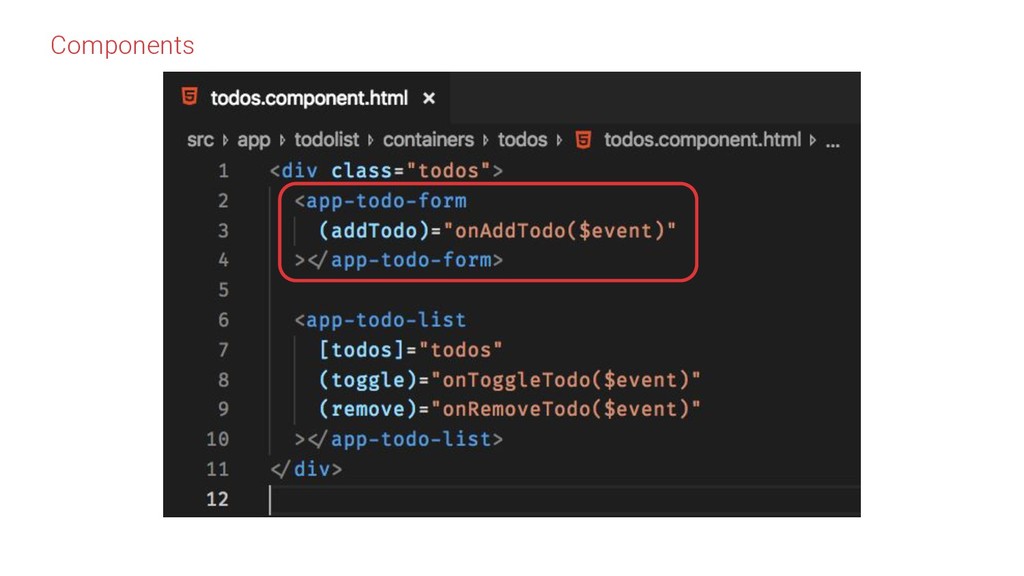Image resolution: width=1024 pixels, height=576 pixels.
Task: Expand the breadcrumb ellipsis at the end
Action: click(x=830, y=141)
